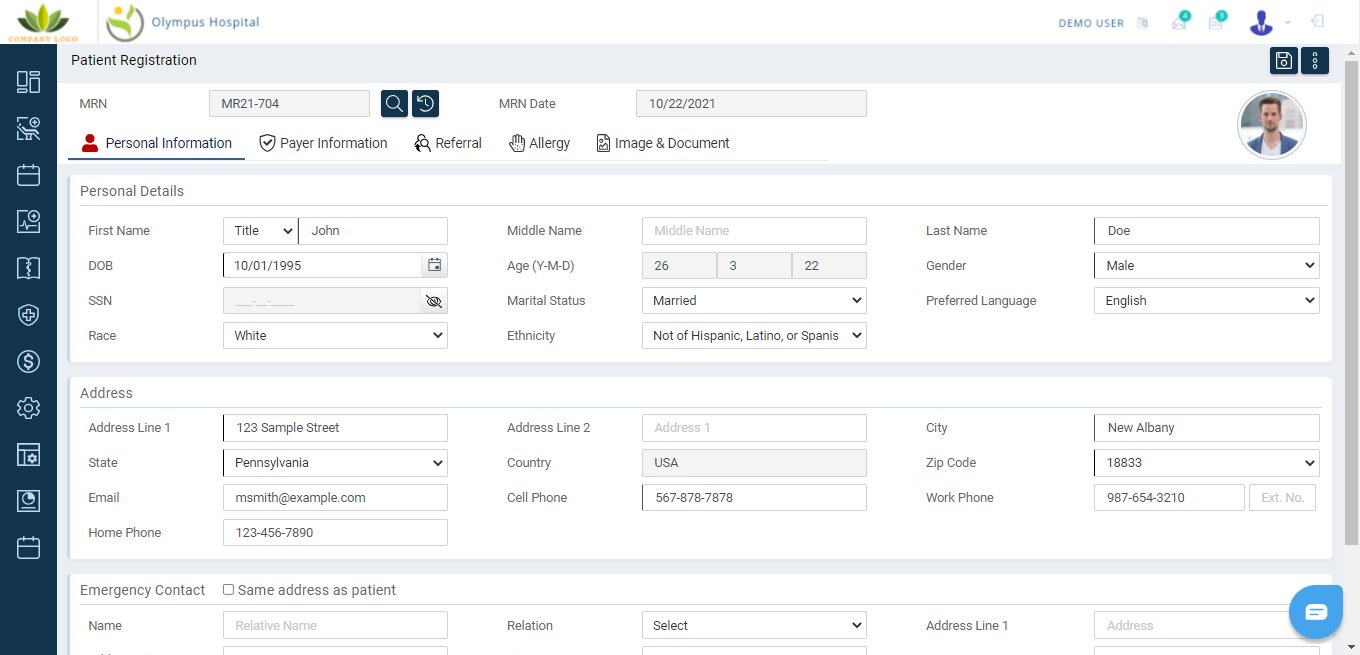Viewport: 1360px width, 655px height.
Task: Click the Email input field
Action: click(x=335, y=498)
